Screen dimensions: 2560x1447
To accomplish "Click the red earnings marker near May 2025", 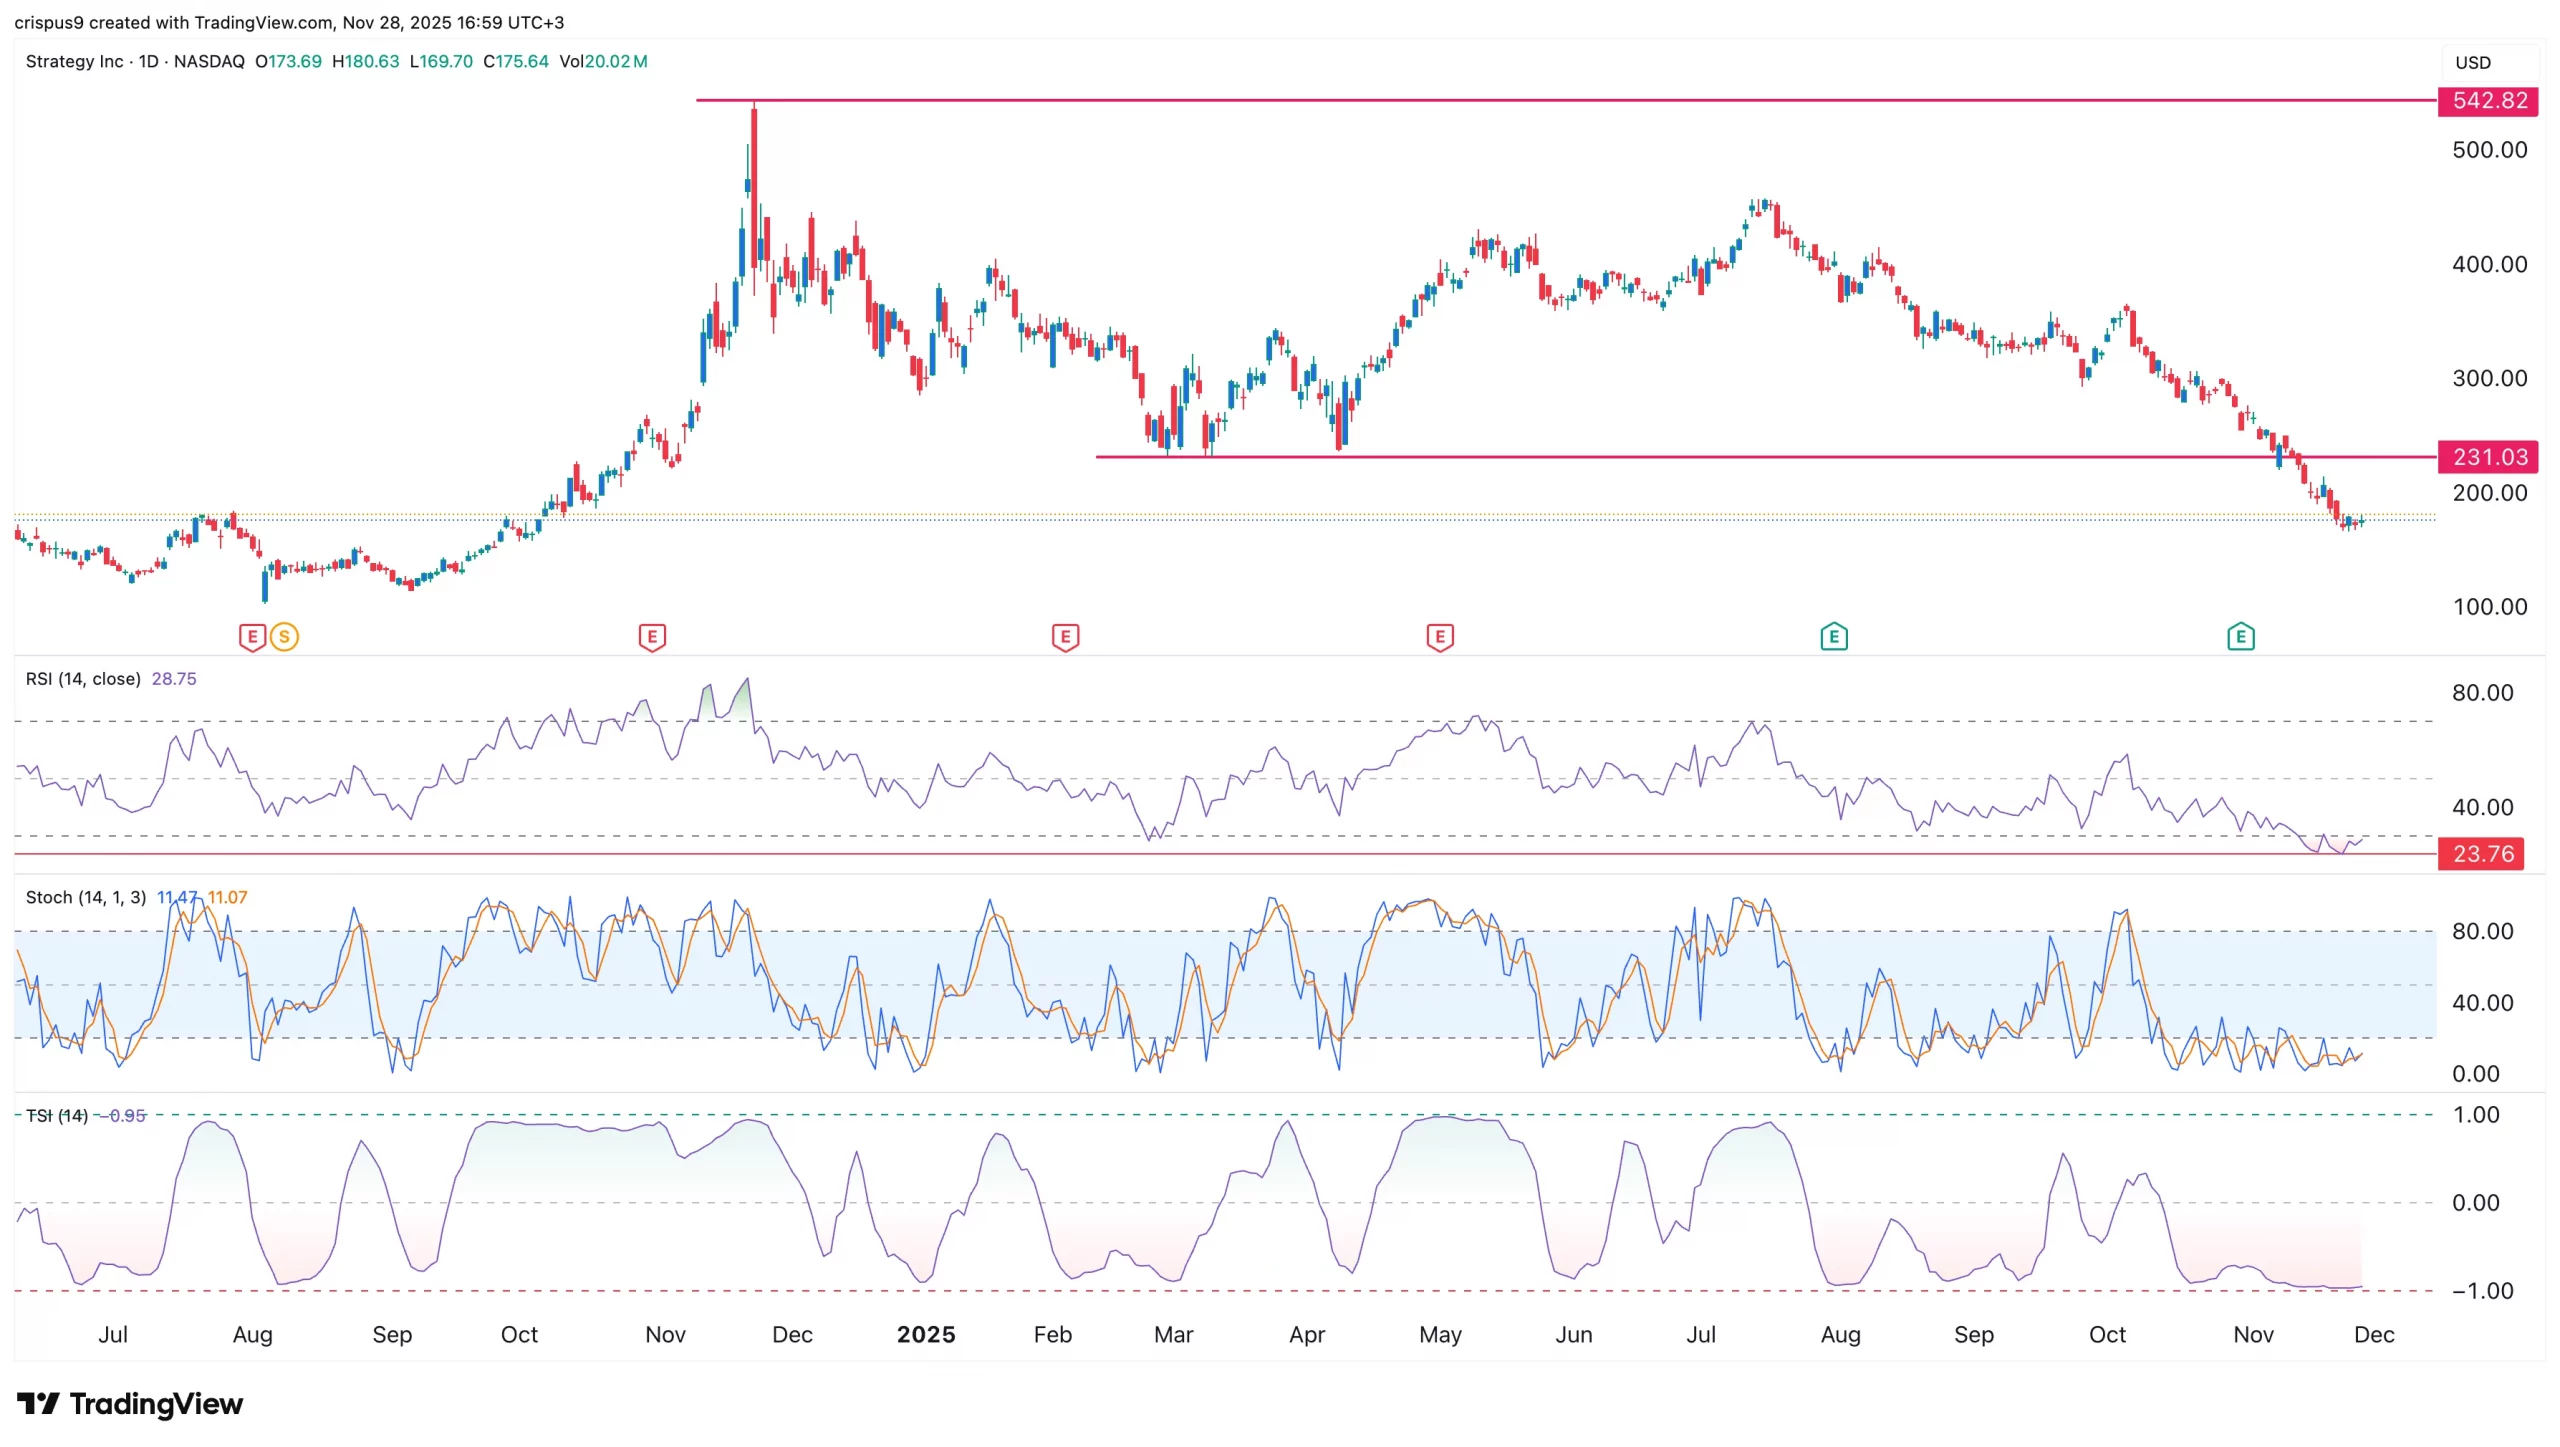I will (x=1439, y=636).
